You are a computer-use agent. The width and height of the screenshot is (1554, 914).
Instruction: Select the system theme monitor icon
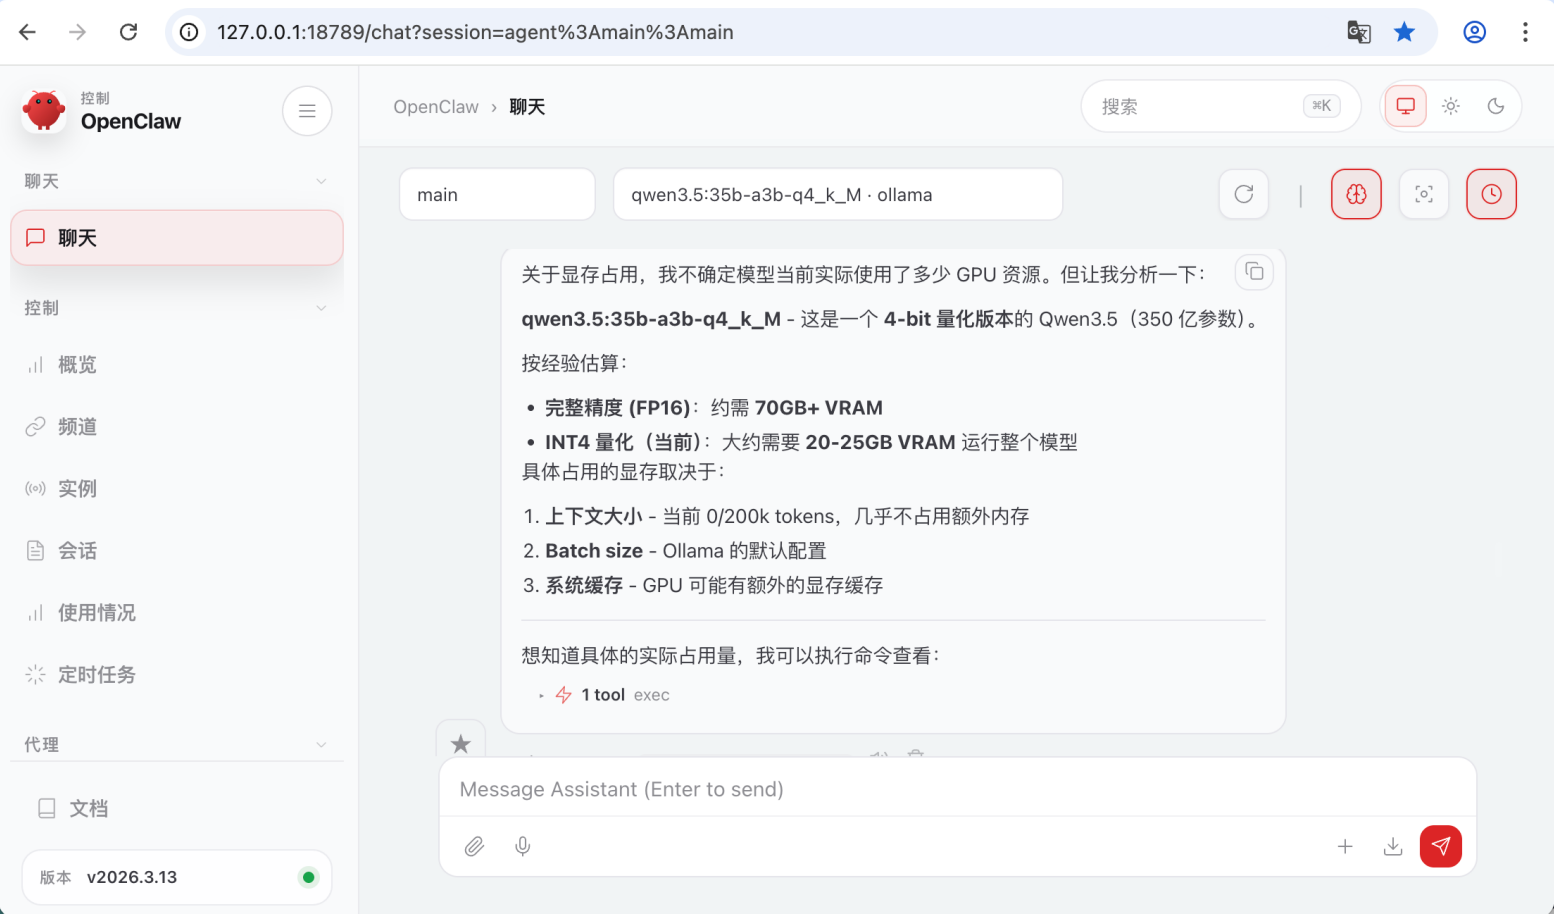tap(1405, 106)
